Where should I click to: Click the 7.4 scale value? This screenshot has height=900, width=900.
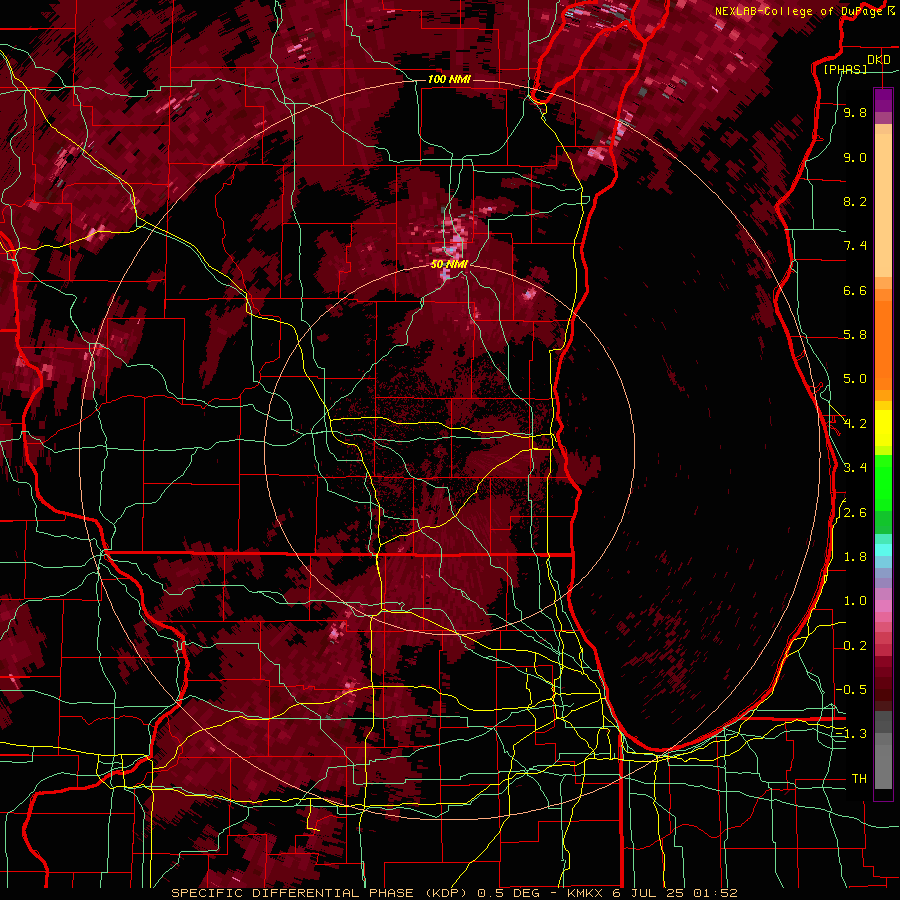tap(855, 246)
